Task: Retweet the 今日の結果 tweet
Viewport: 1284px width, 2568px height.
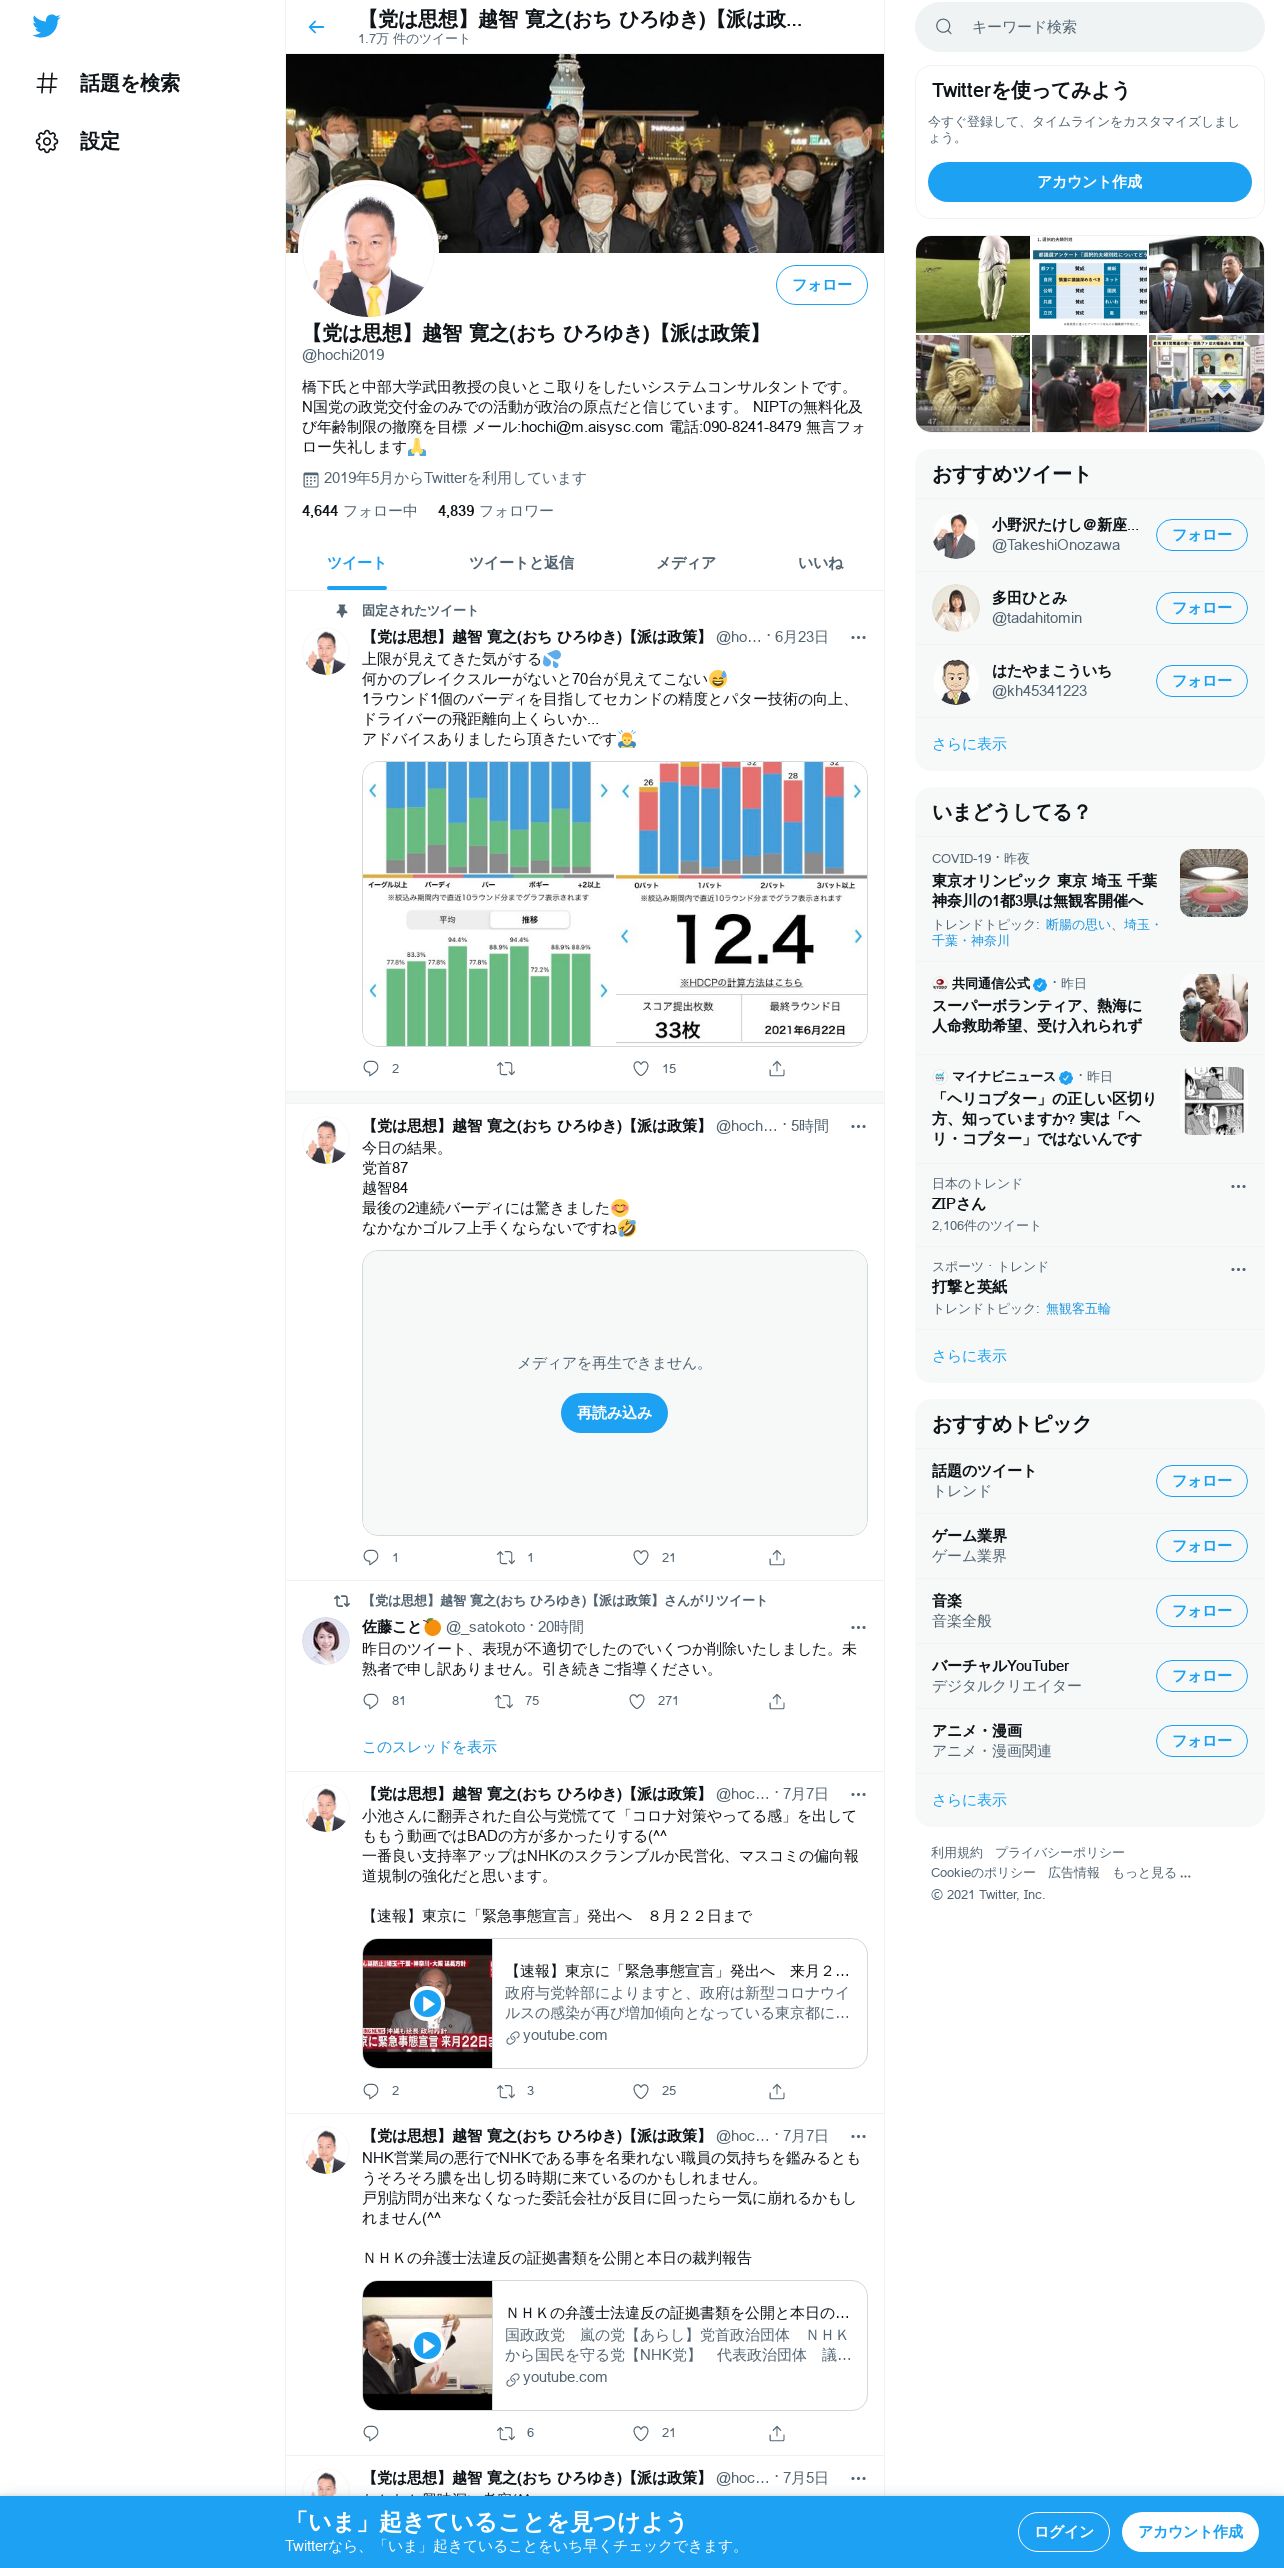Action: tap(506, 1557)
